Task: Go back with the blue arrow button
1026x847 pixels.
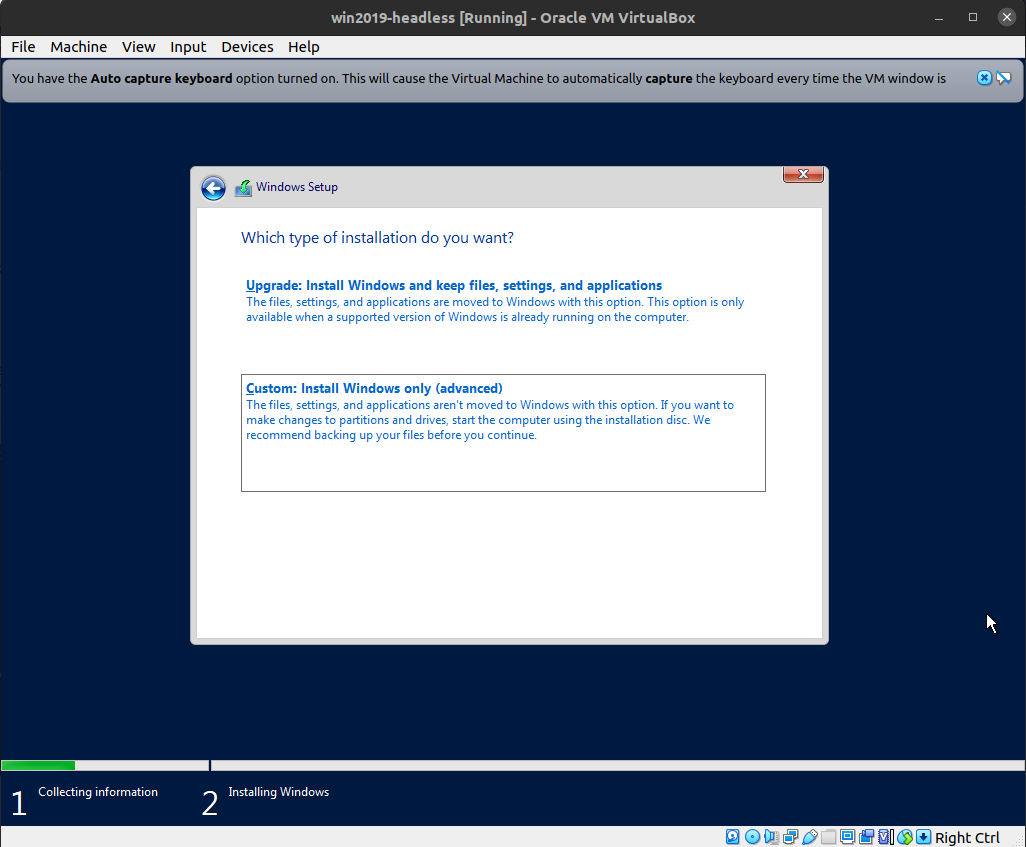Action: point(213,188)
